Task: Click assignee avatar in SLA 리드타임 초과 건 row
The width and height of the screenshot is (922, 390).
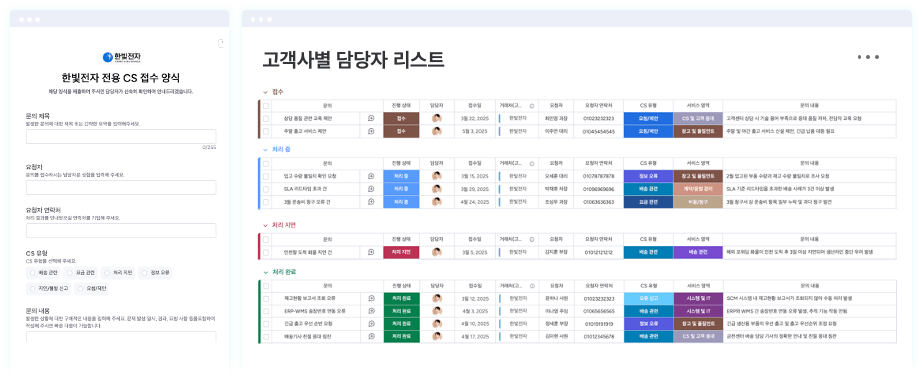Action: [436, 189]
